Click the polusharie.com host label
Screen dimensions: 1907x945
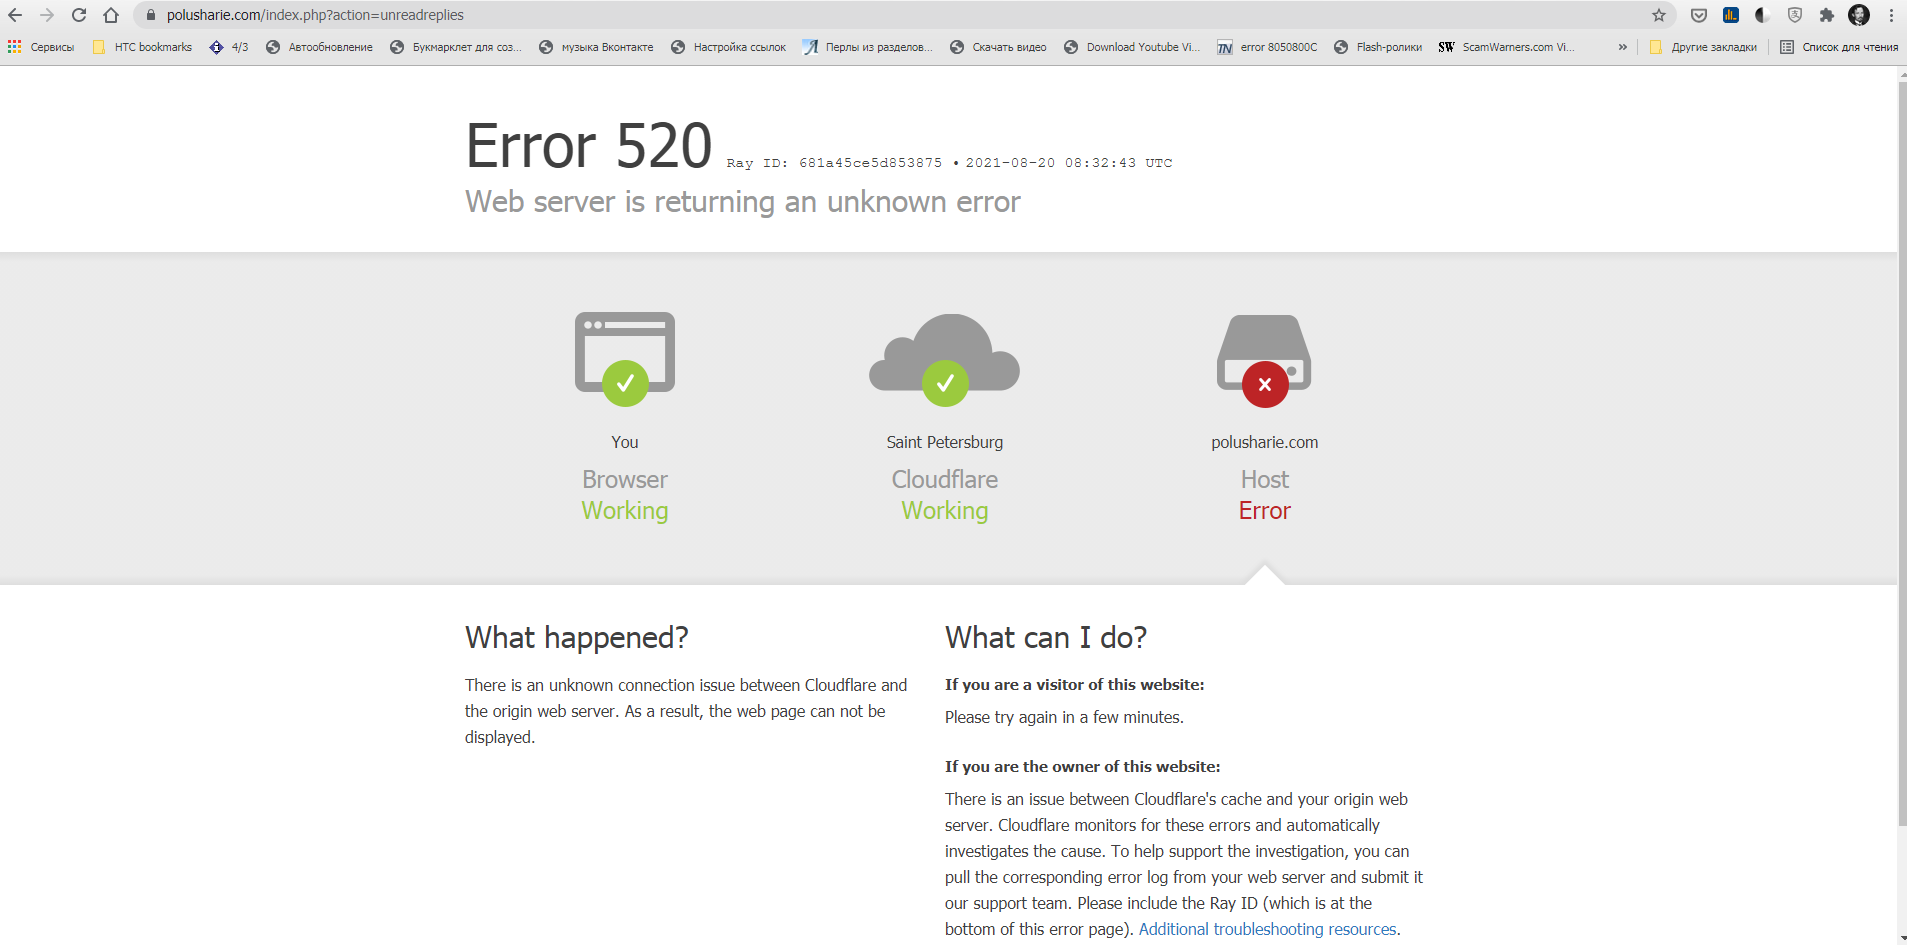(x=1265, y=442)
